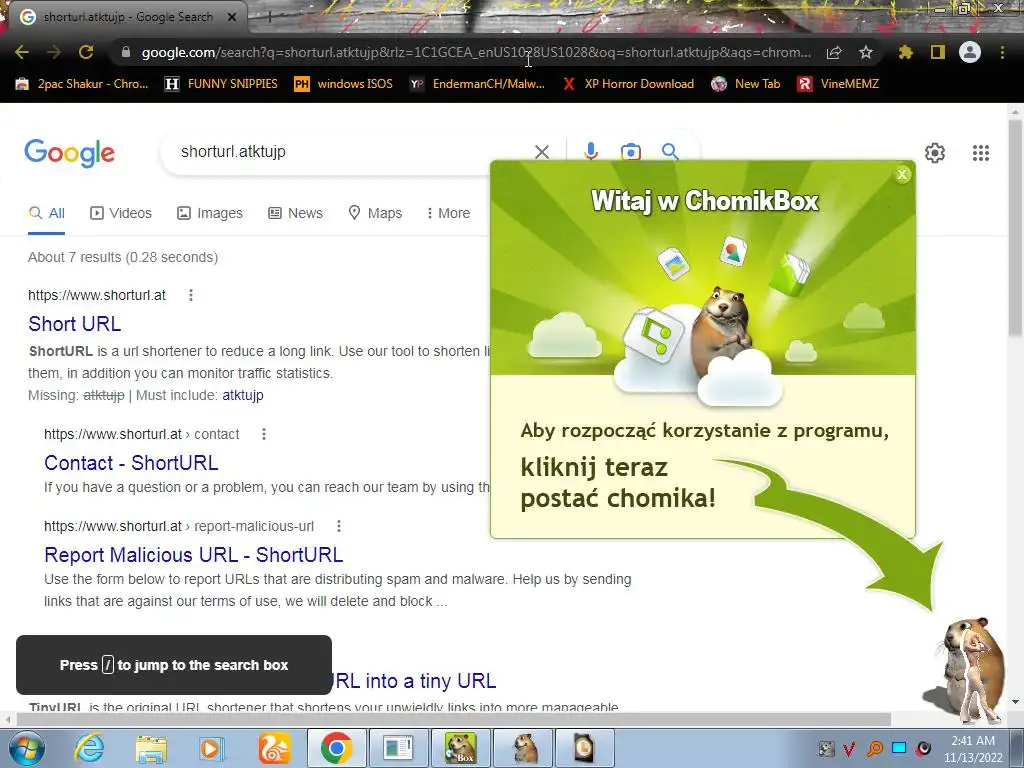This screenshot has height=768, width=1024.
Task: Switch to Chrome in the taskbar
Action: (x=336, y=748)
